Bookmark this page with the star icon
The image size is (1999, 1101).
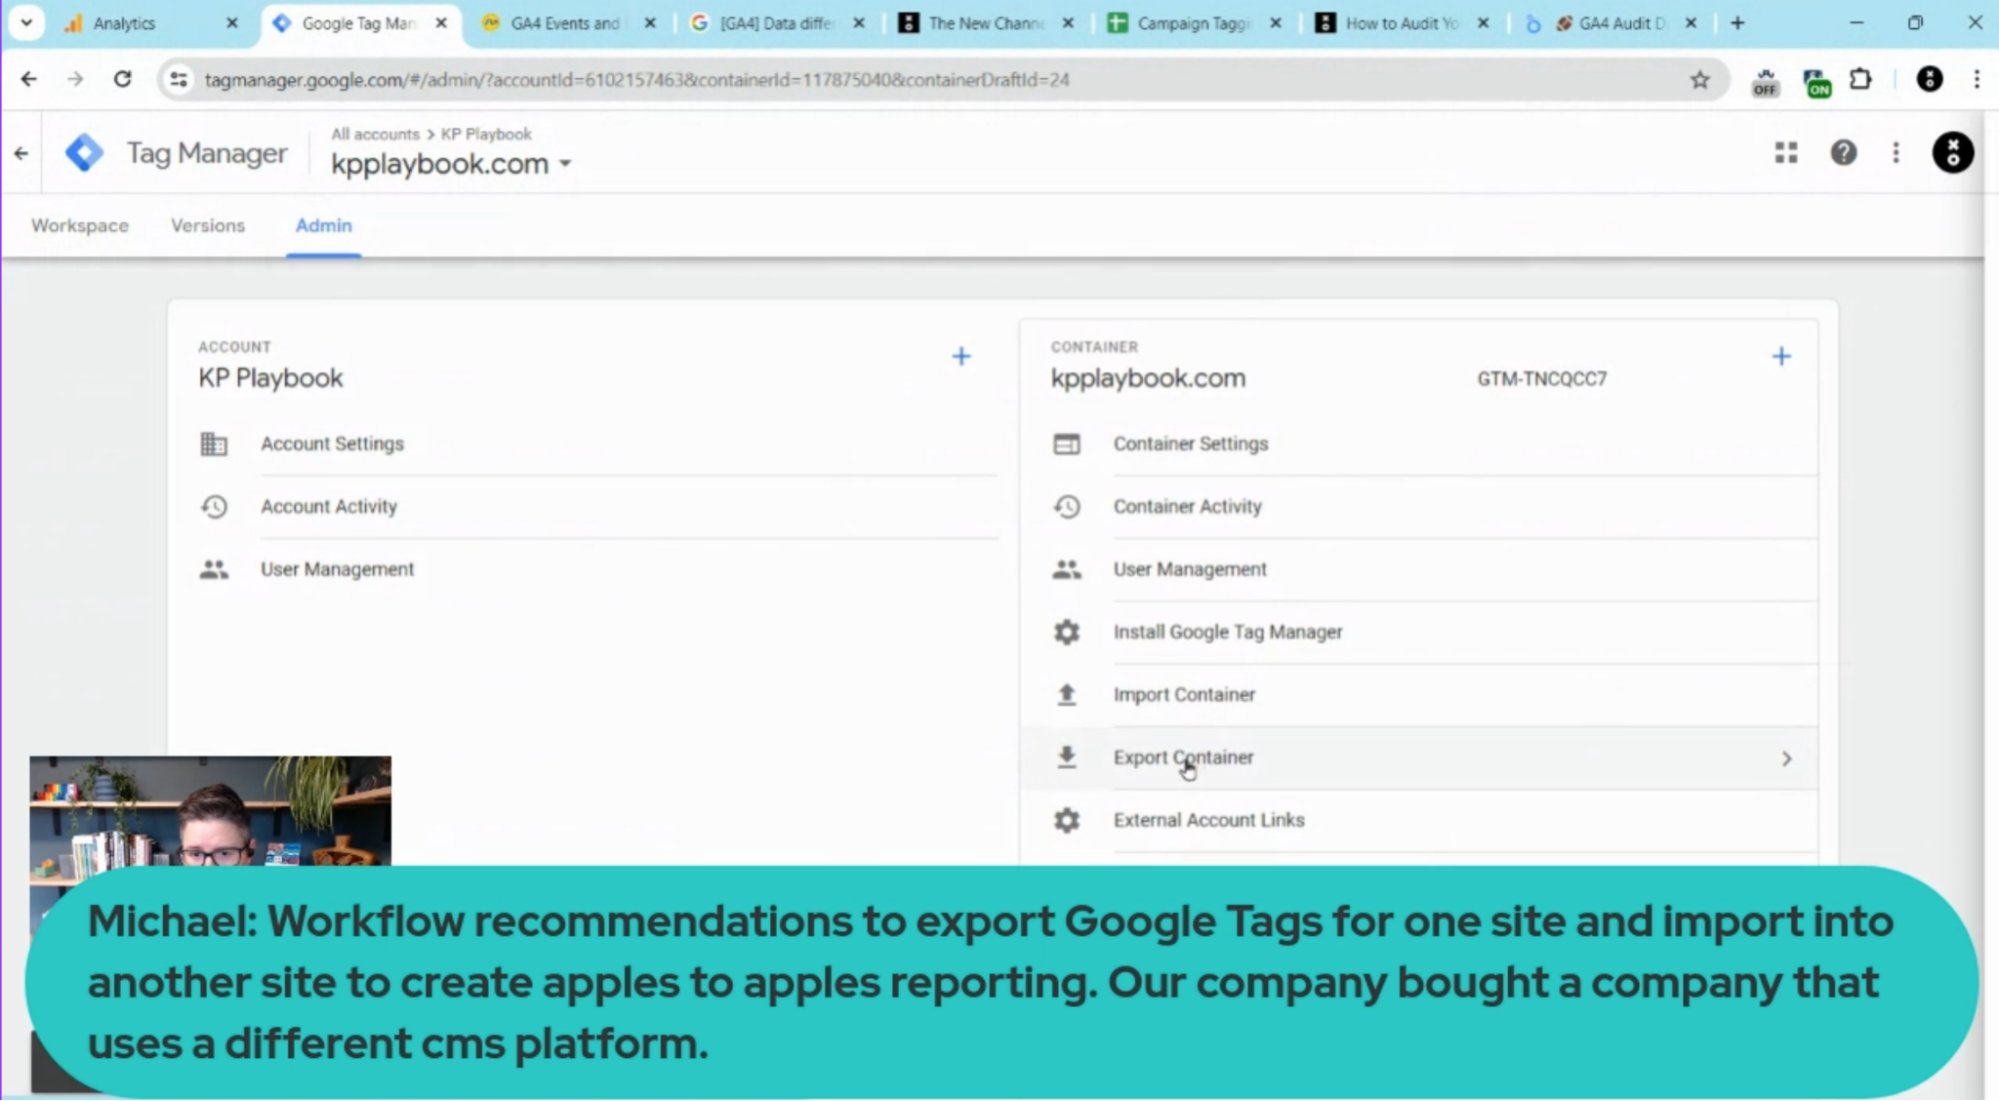pyautogui.click(x=1700, y=80)
